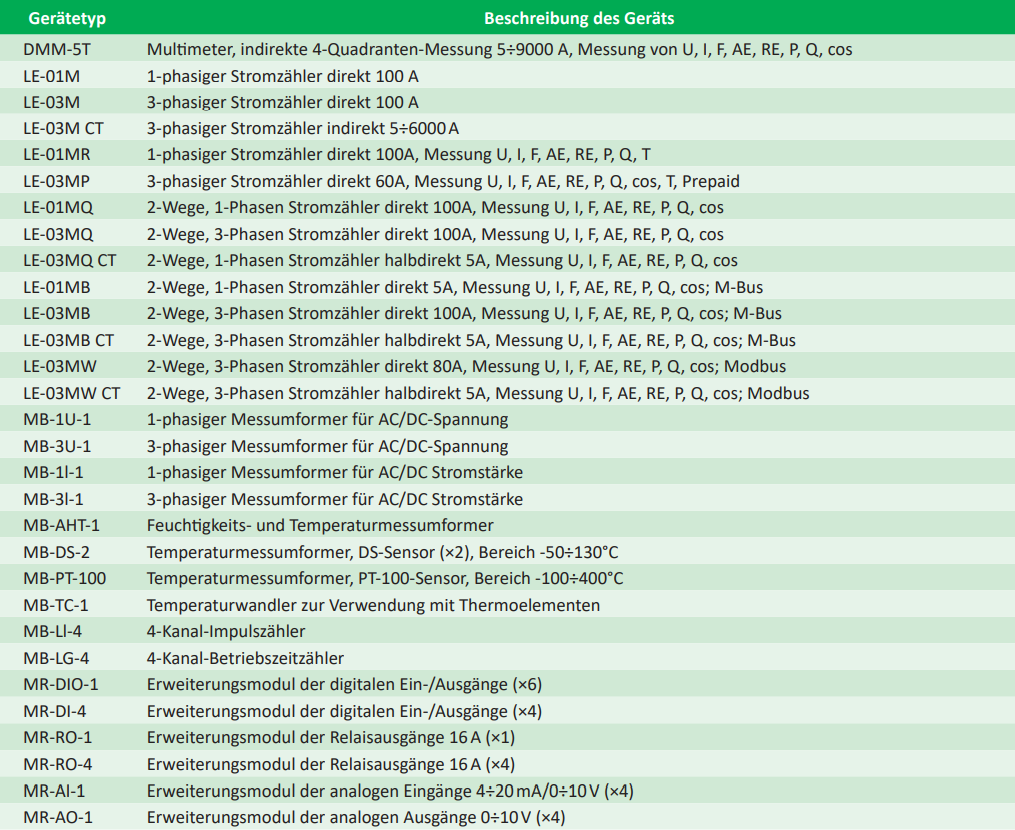The height and width of the screenshot is (830, 1015).
Task: Click the Prepaid meter description for LE-03MP
Action: [x=443, y=181]
